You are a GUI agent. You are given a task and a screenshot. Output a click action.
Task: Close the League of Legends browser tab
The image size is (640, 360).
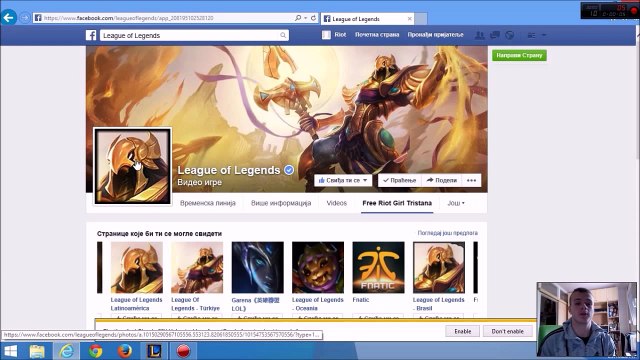pyautogui.click(x=410, y=19)
